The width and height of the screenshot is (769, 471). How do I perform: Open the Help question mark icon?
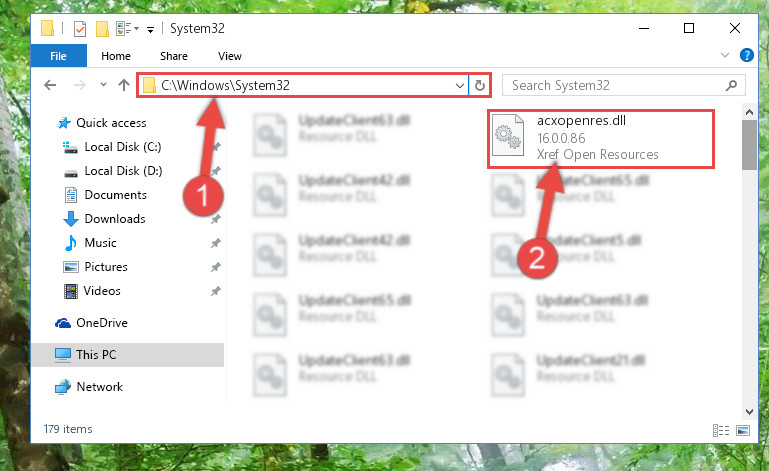(x=746, y=55)
